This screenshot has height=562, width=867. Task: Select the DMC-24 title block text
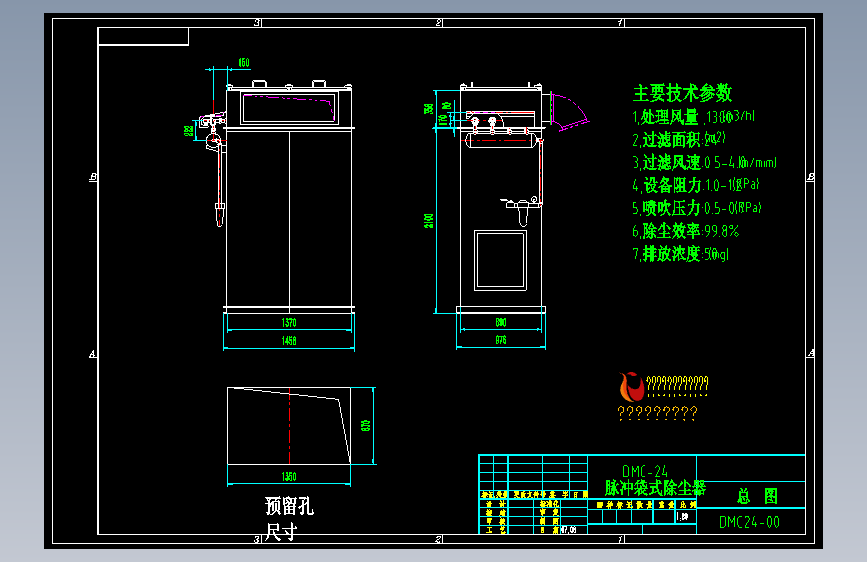click(645, 471)
